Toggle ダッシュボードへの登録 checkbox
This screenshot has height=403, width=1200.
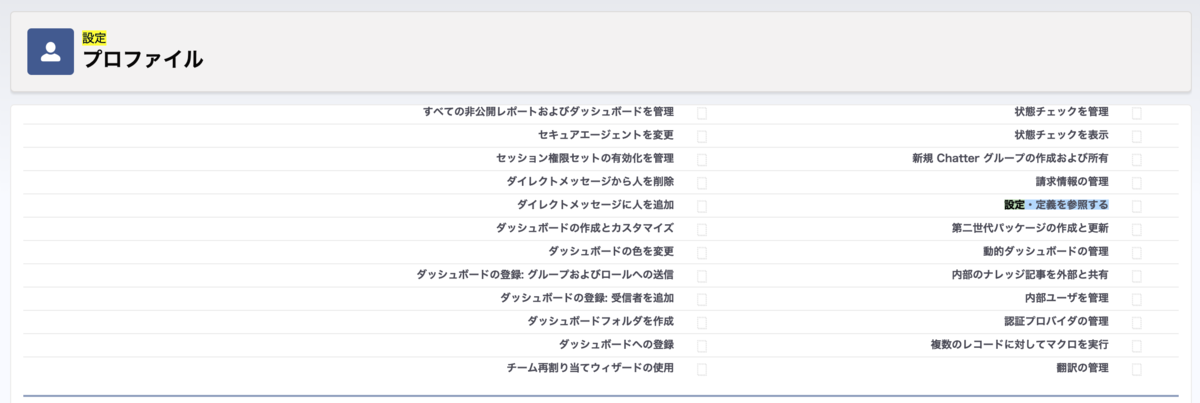coord(702,346)
